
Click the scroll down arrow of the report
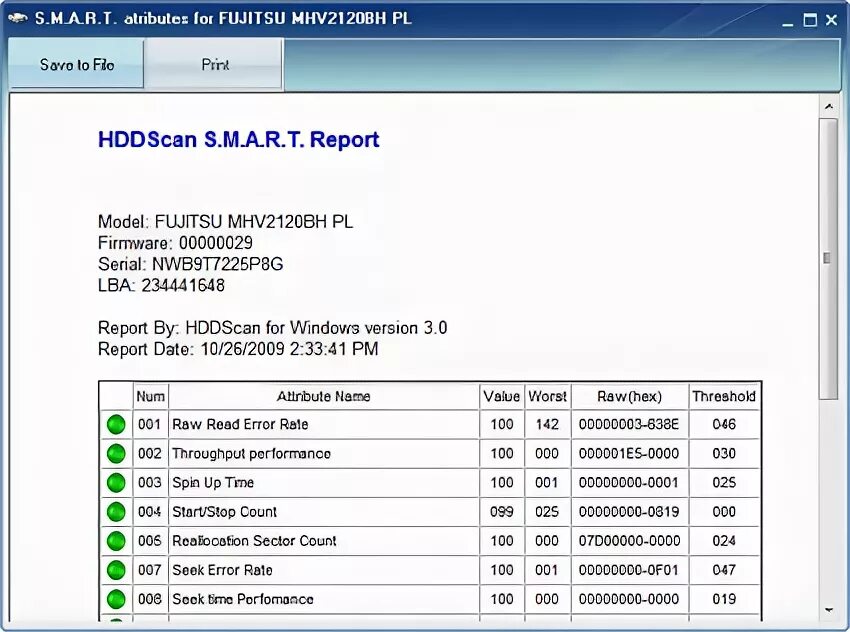coord(828,610)
